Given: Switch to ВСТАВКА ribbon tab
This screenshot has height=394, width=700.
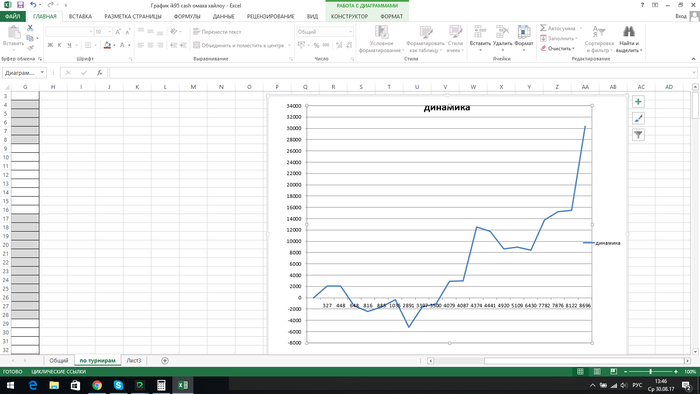Looking at the screenshot, I should point(80,16).
